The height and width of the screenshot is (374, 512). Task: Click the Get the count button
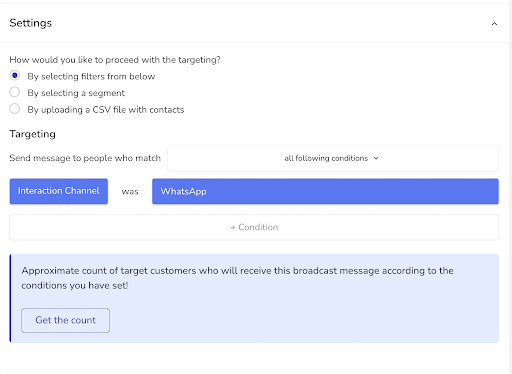coord(65,320)
